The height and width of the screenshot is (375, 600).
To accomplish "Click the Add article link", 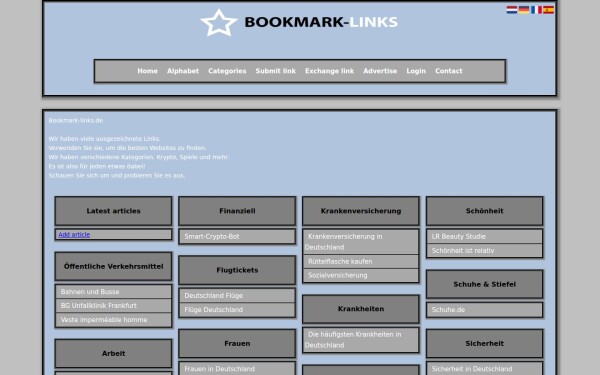I will point(74,235).
